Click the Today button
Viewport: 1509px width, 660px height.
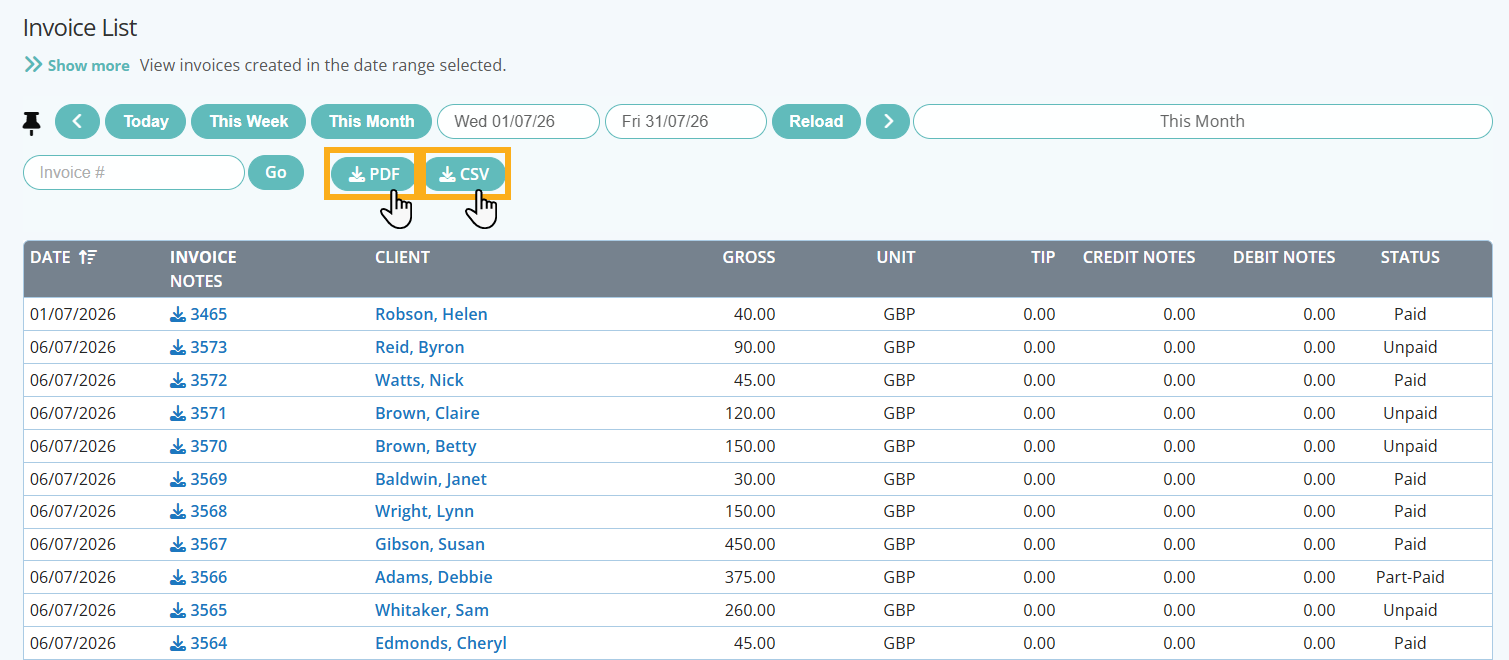(145, 121)
